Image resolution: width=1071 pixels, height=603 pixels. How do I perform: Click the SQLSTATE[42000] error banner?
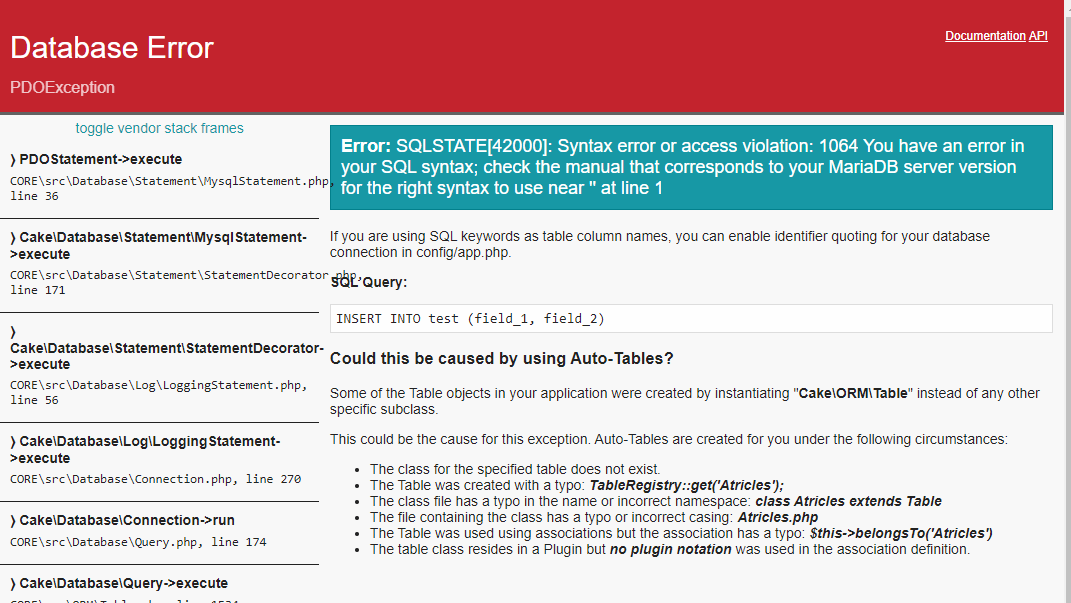pyautogui.click(x=690, y=166)
